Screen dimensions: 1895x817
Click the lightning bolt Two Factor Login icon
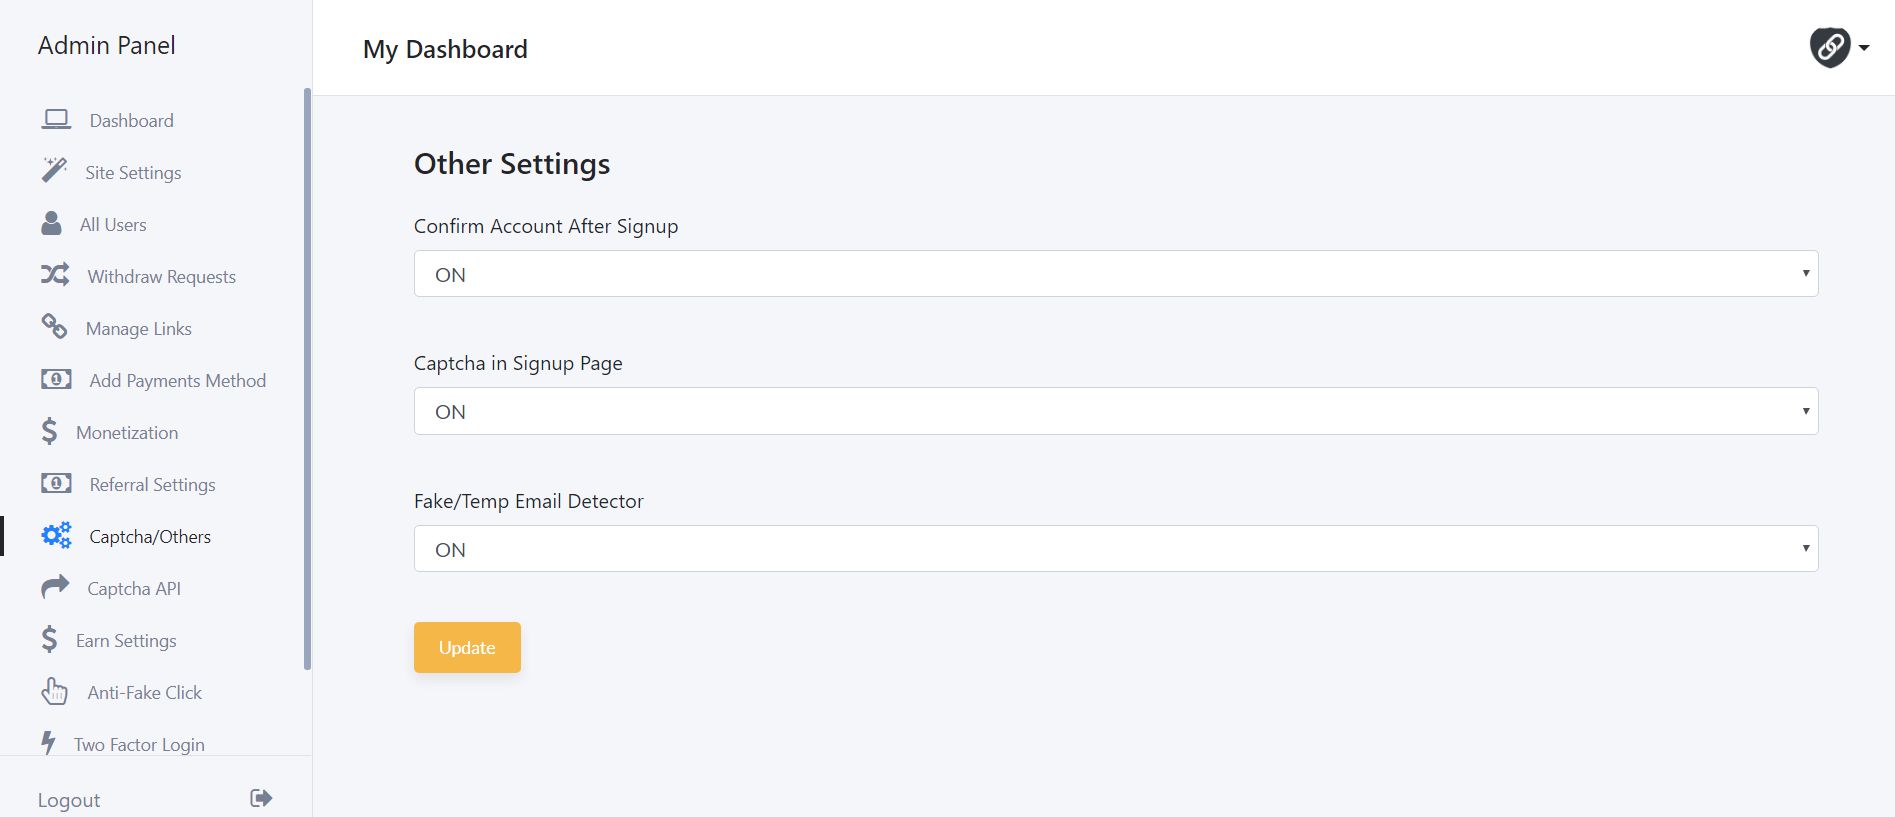[48, 743]
